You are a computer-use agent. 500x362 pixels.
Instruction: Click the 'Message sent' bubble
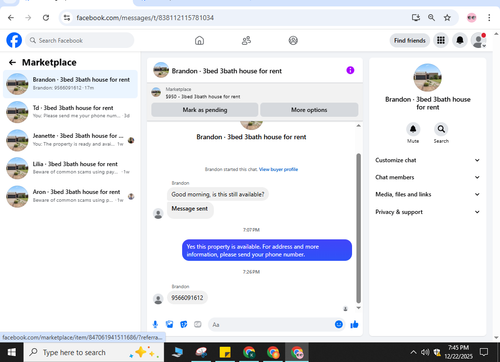pyautogui.click(x=190, y=209)
